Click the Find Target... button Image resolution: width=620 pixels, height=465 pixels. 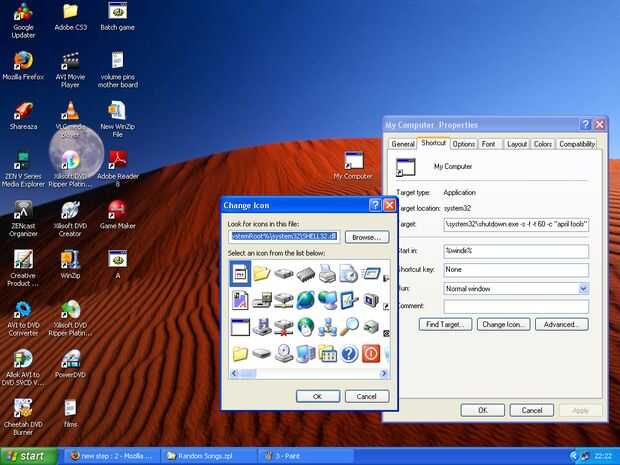(445, 324)
